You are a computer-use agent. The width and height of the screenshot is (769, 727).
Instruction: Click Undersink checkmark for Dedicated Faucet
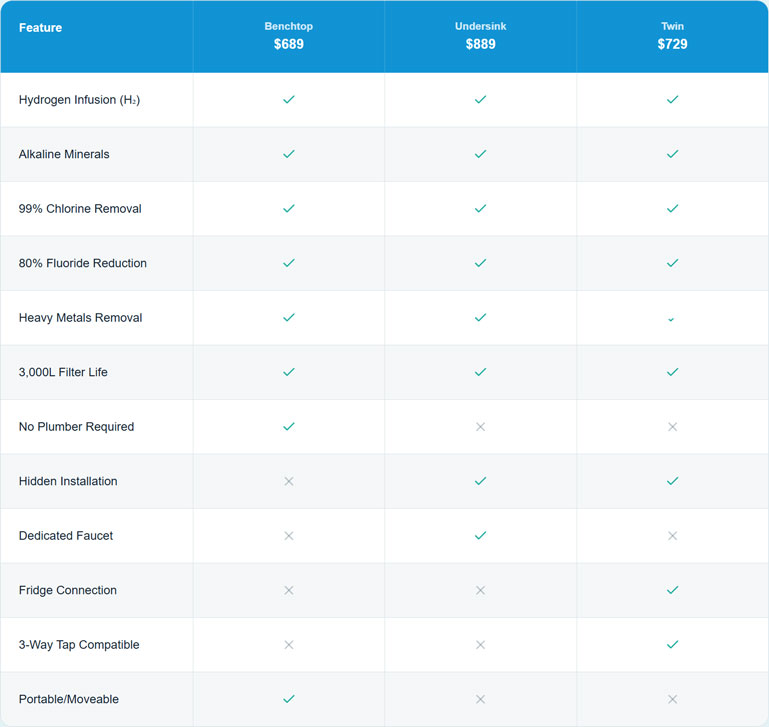tap(480, 536)
